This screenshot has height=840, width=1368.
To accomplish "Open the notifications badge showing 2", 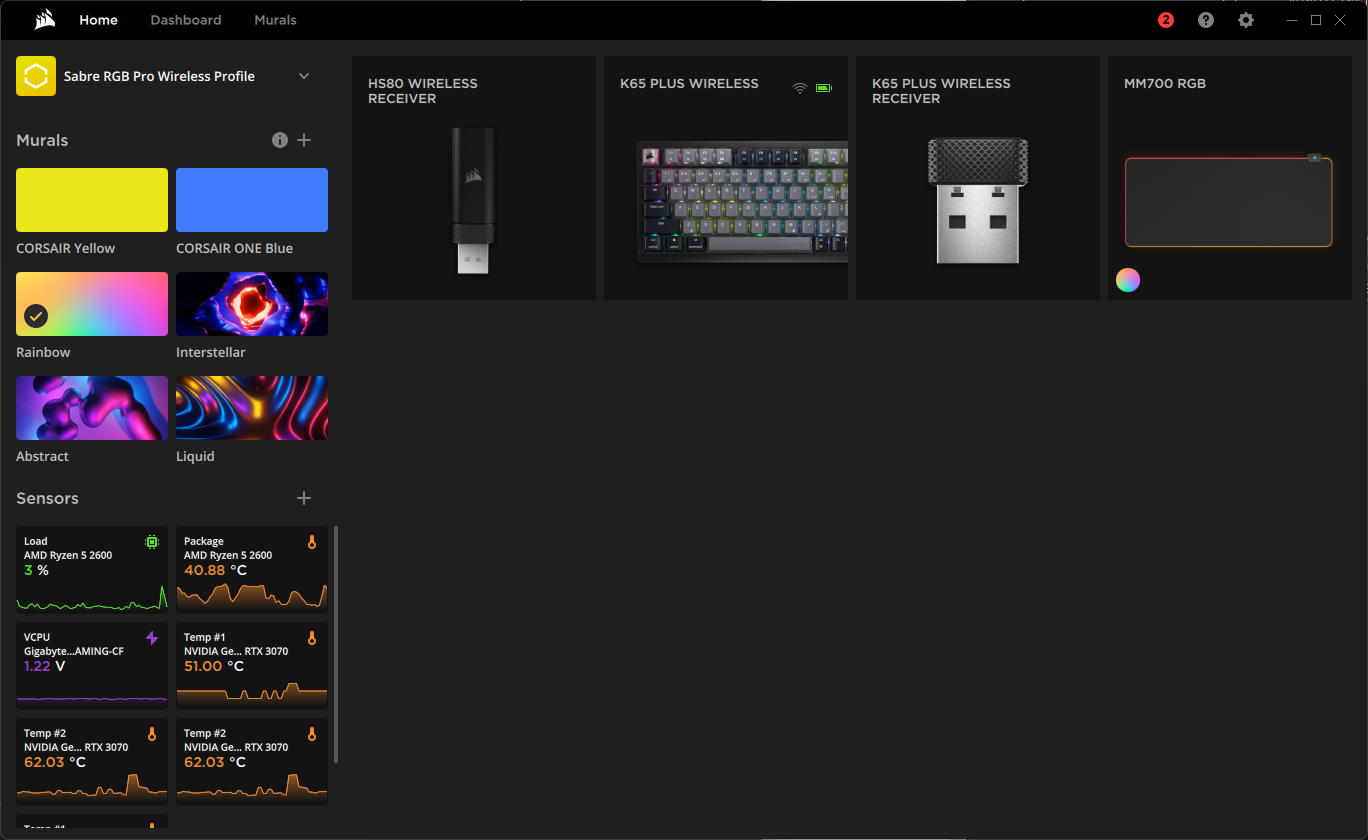I will pos(1166,20).
